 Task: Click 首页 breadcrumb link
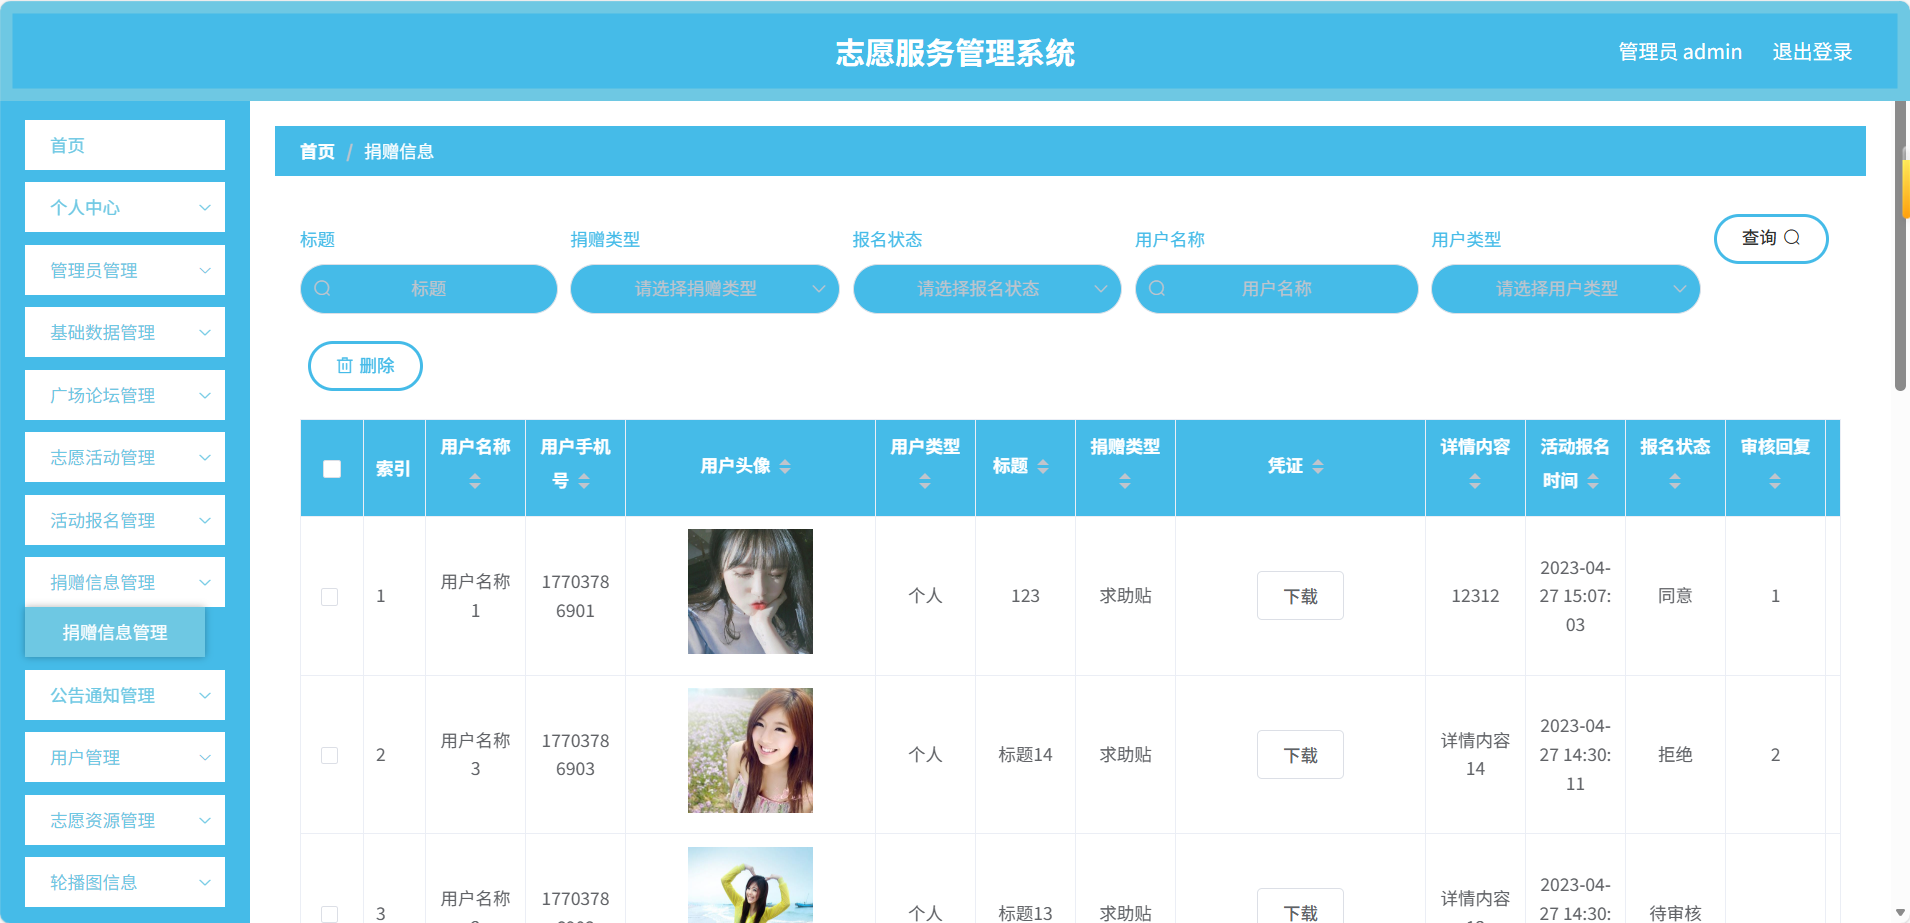317,151
